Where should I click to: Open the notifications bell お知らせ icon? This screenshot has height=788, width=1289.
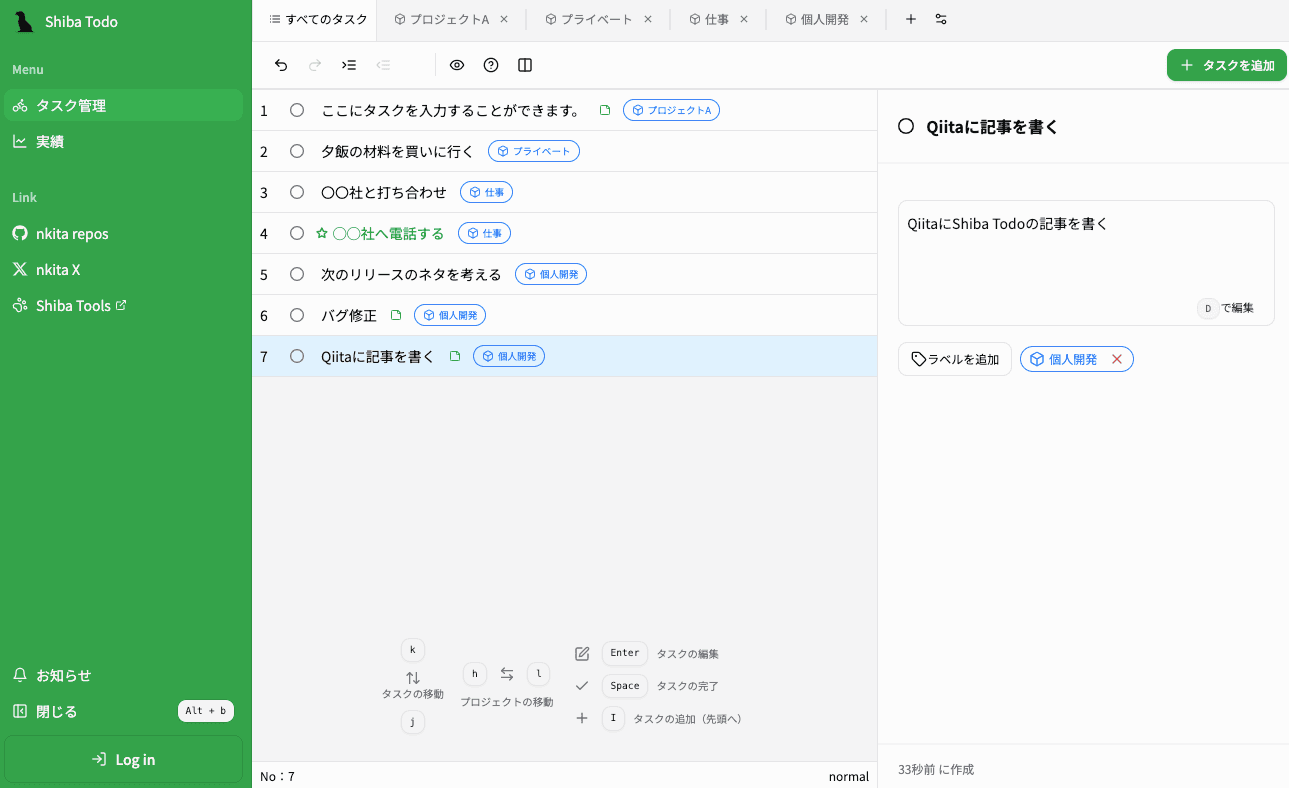tap(20, 675)
